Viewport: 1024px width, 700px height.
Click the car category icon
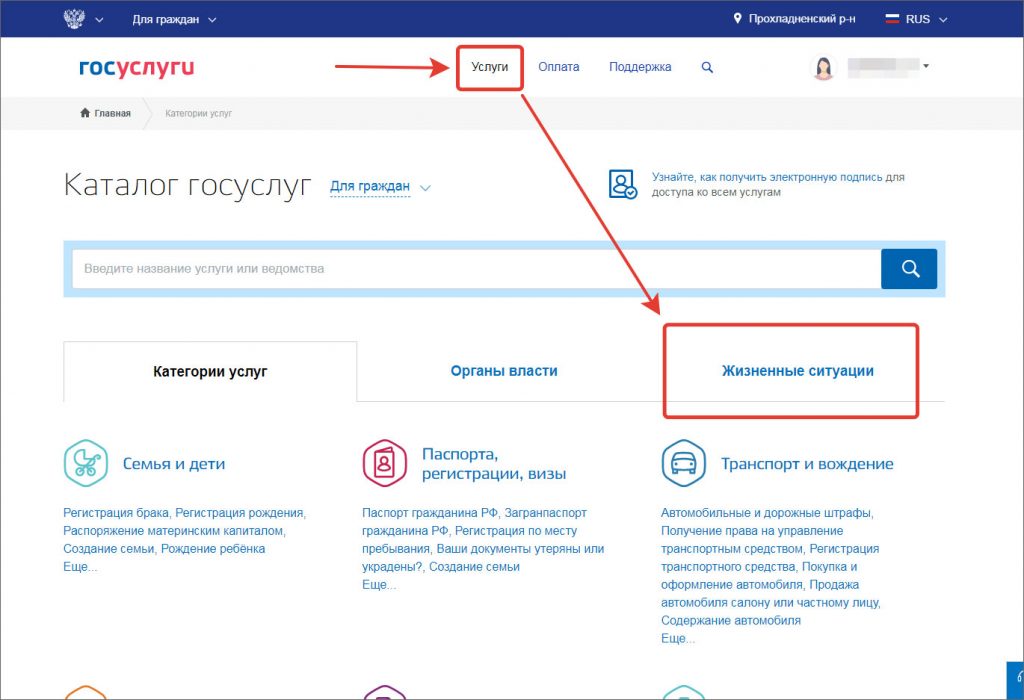(x=683, y=463)
